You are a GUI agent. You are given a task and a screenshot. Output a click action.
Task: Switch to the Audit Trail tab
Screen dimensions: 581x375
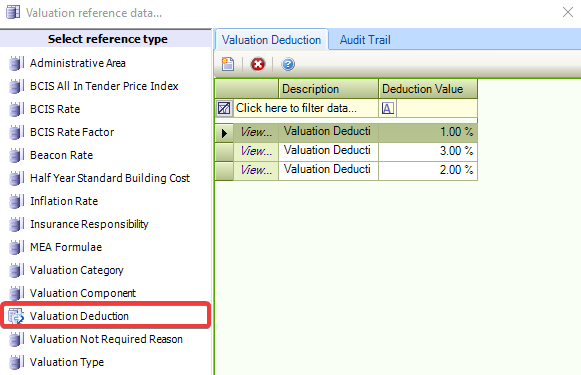click(x=365, y=40)
